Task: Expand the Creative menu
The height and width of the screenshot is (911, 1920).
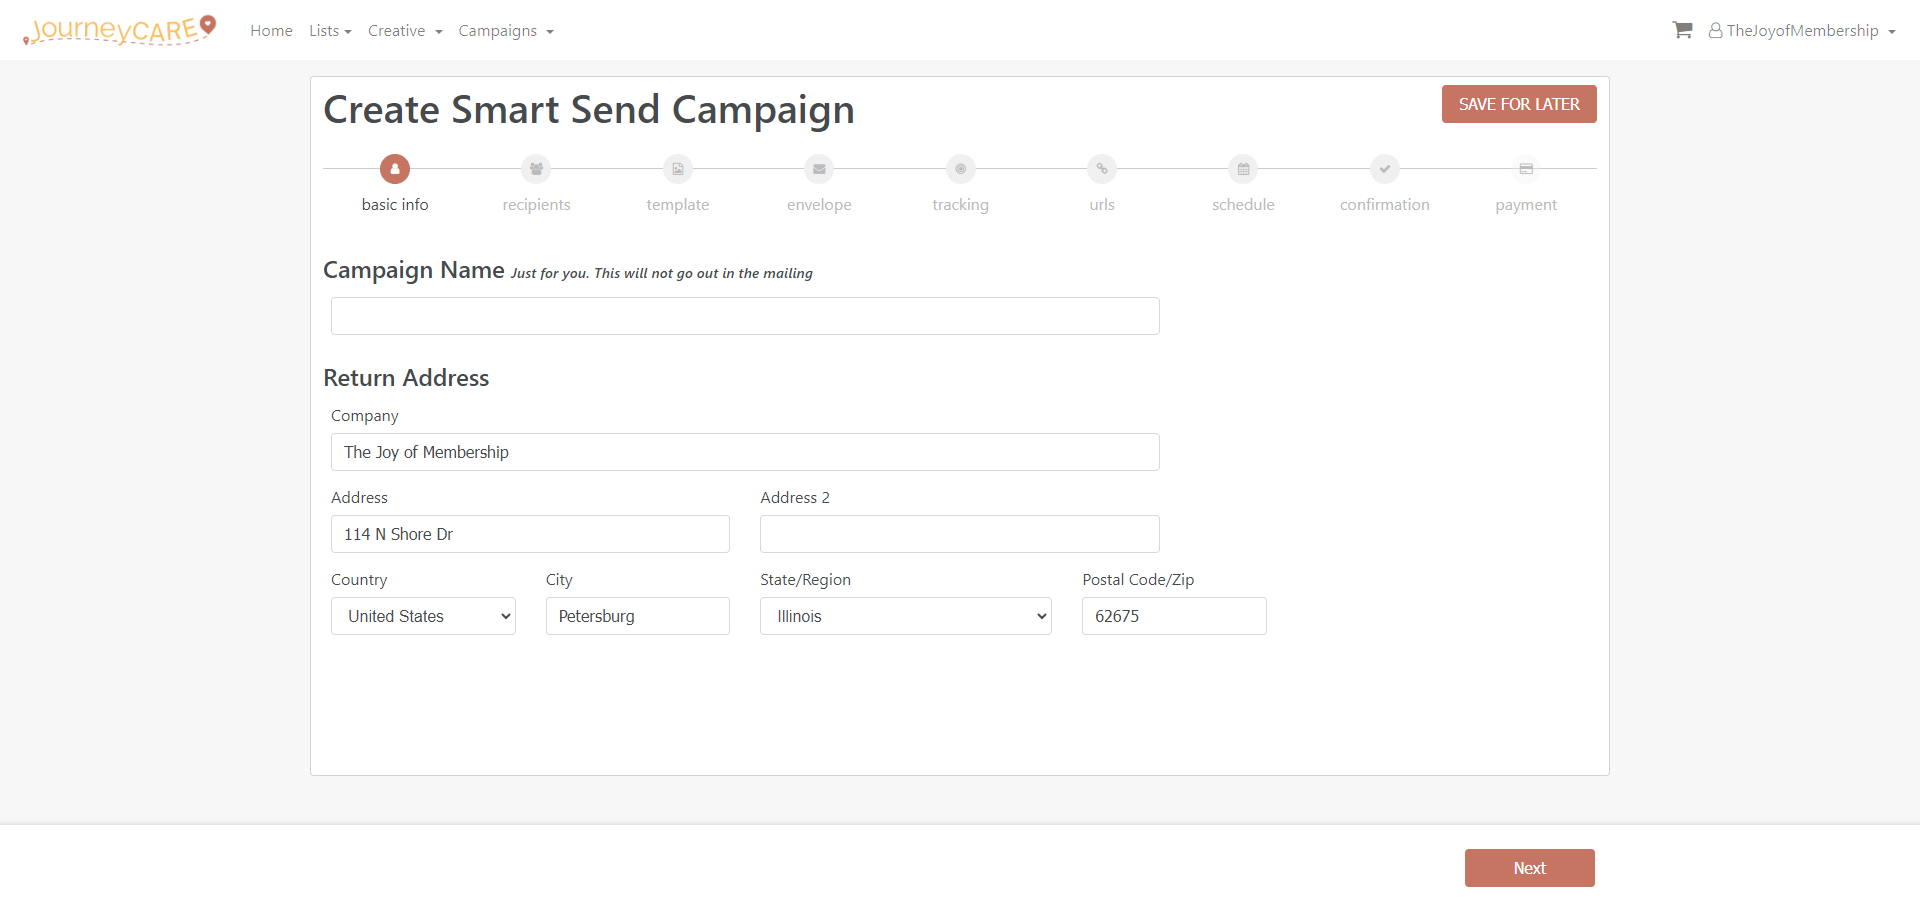Action: 405,31
